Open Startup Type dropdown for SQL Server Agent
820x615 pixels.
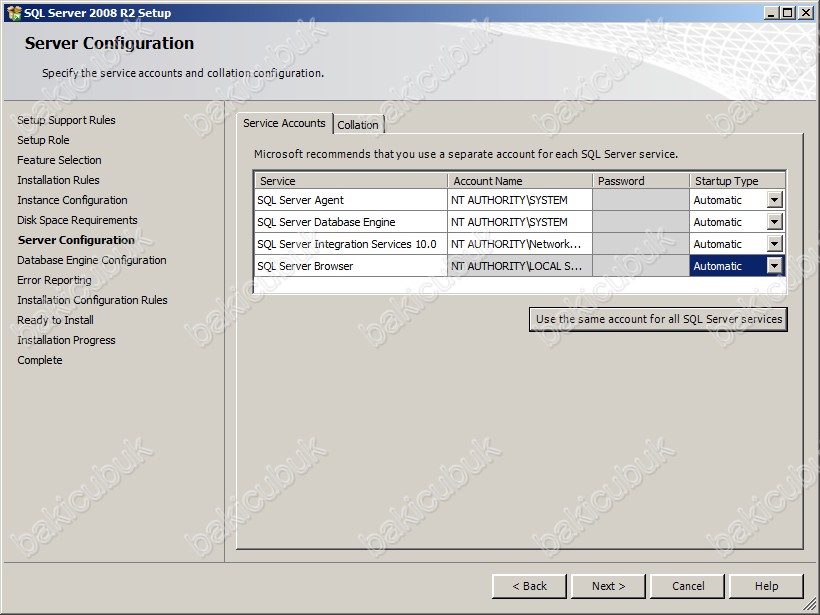pos(775,200)
